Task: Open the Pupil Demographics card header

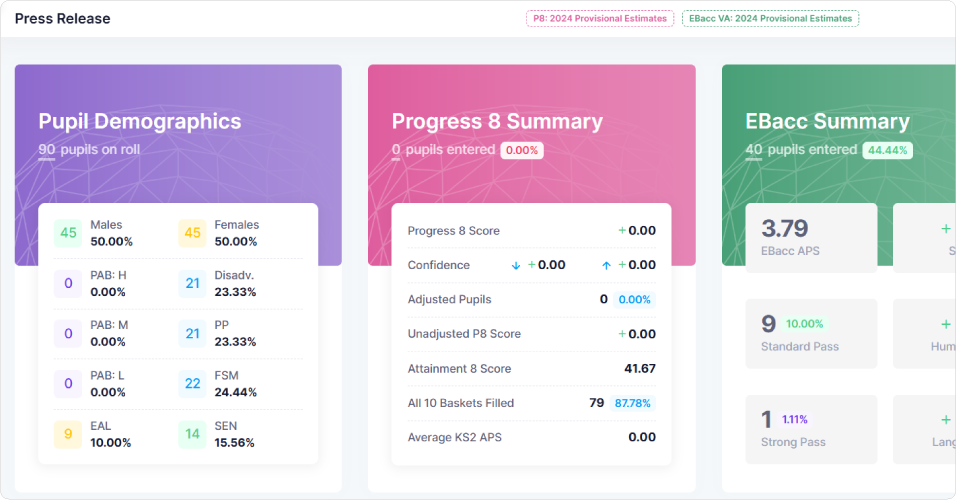Action: (140, 122)
